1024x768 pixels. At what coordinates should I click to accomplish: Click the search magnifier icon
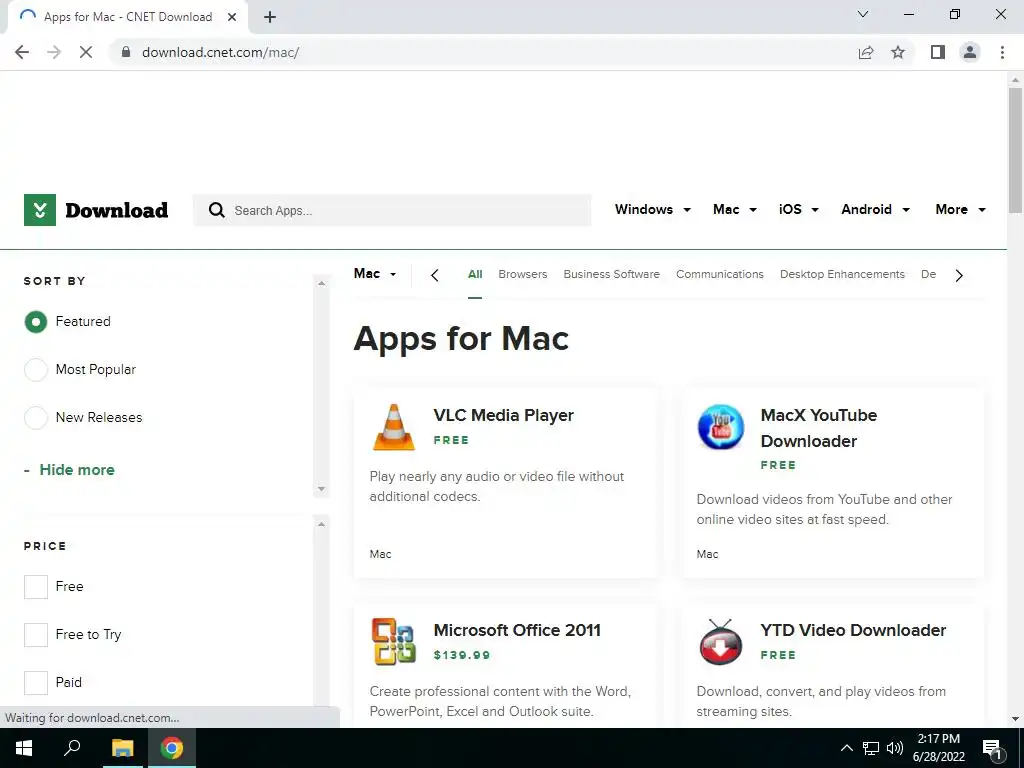(x=216, y=210)
